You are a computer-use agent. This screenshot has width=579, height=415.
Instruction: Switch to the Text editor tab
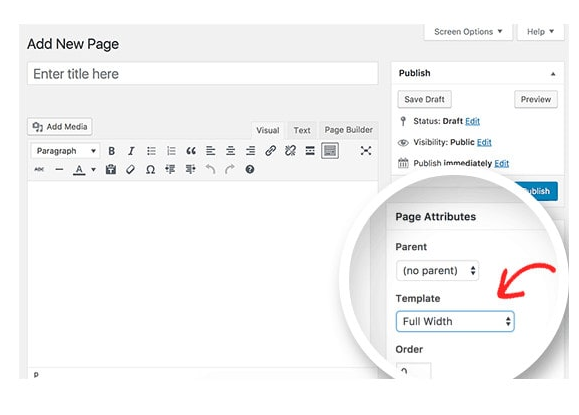pos(302,130)
